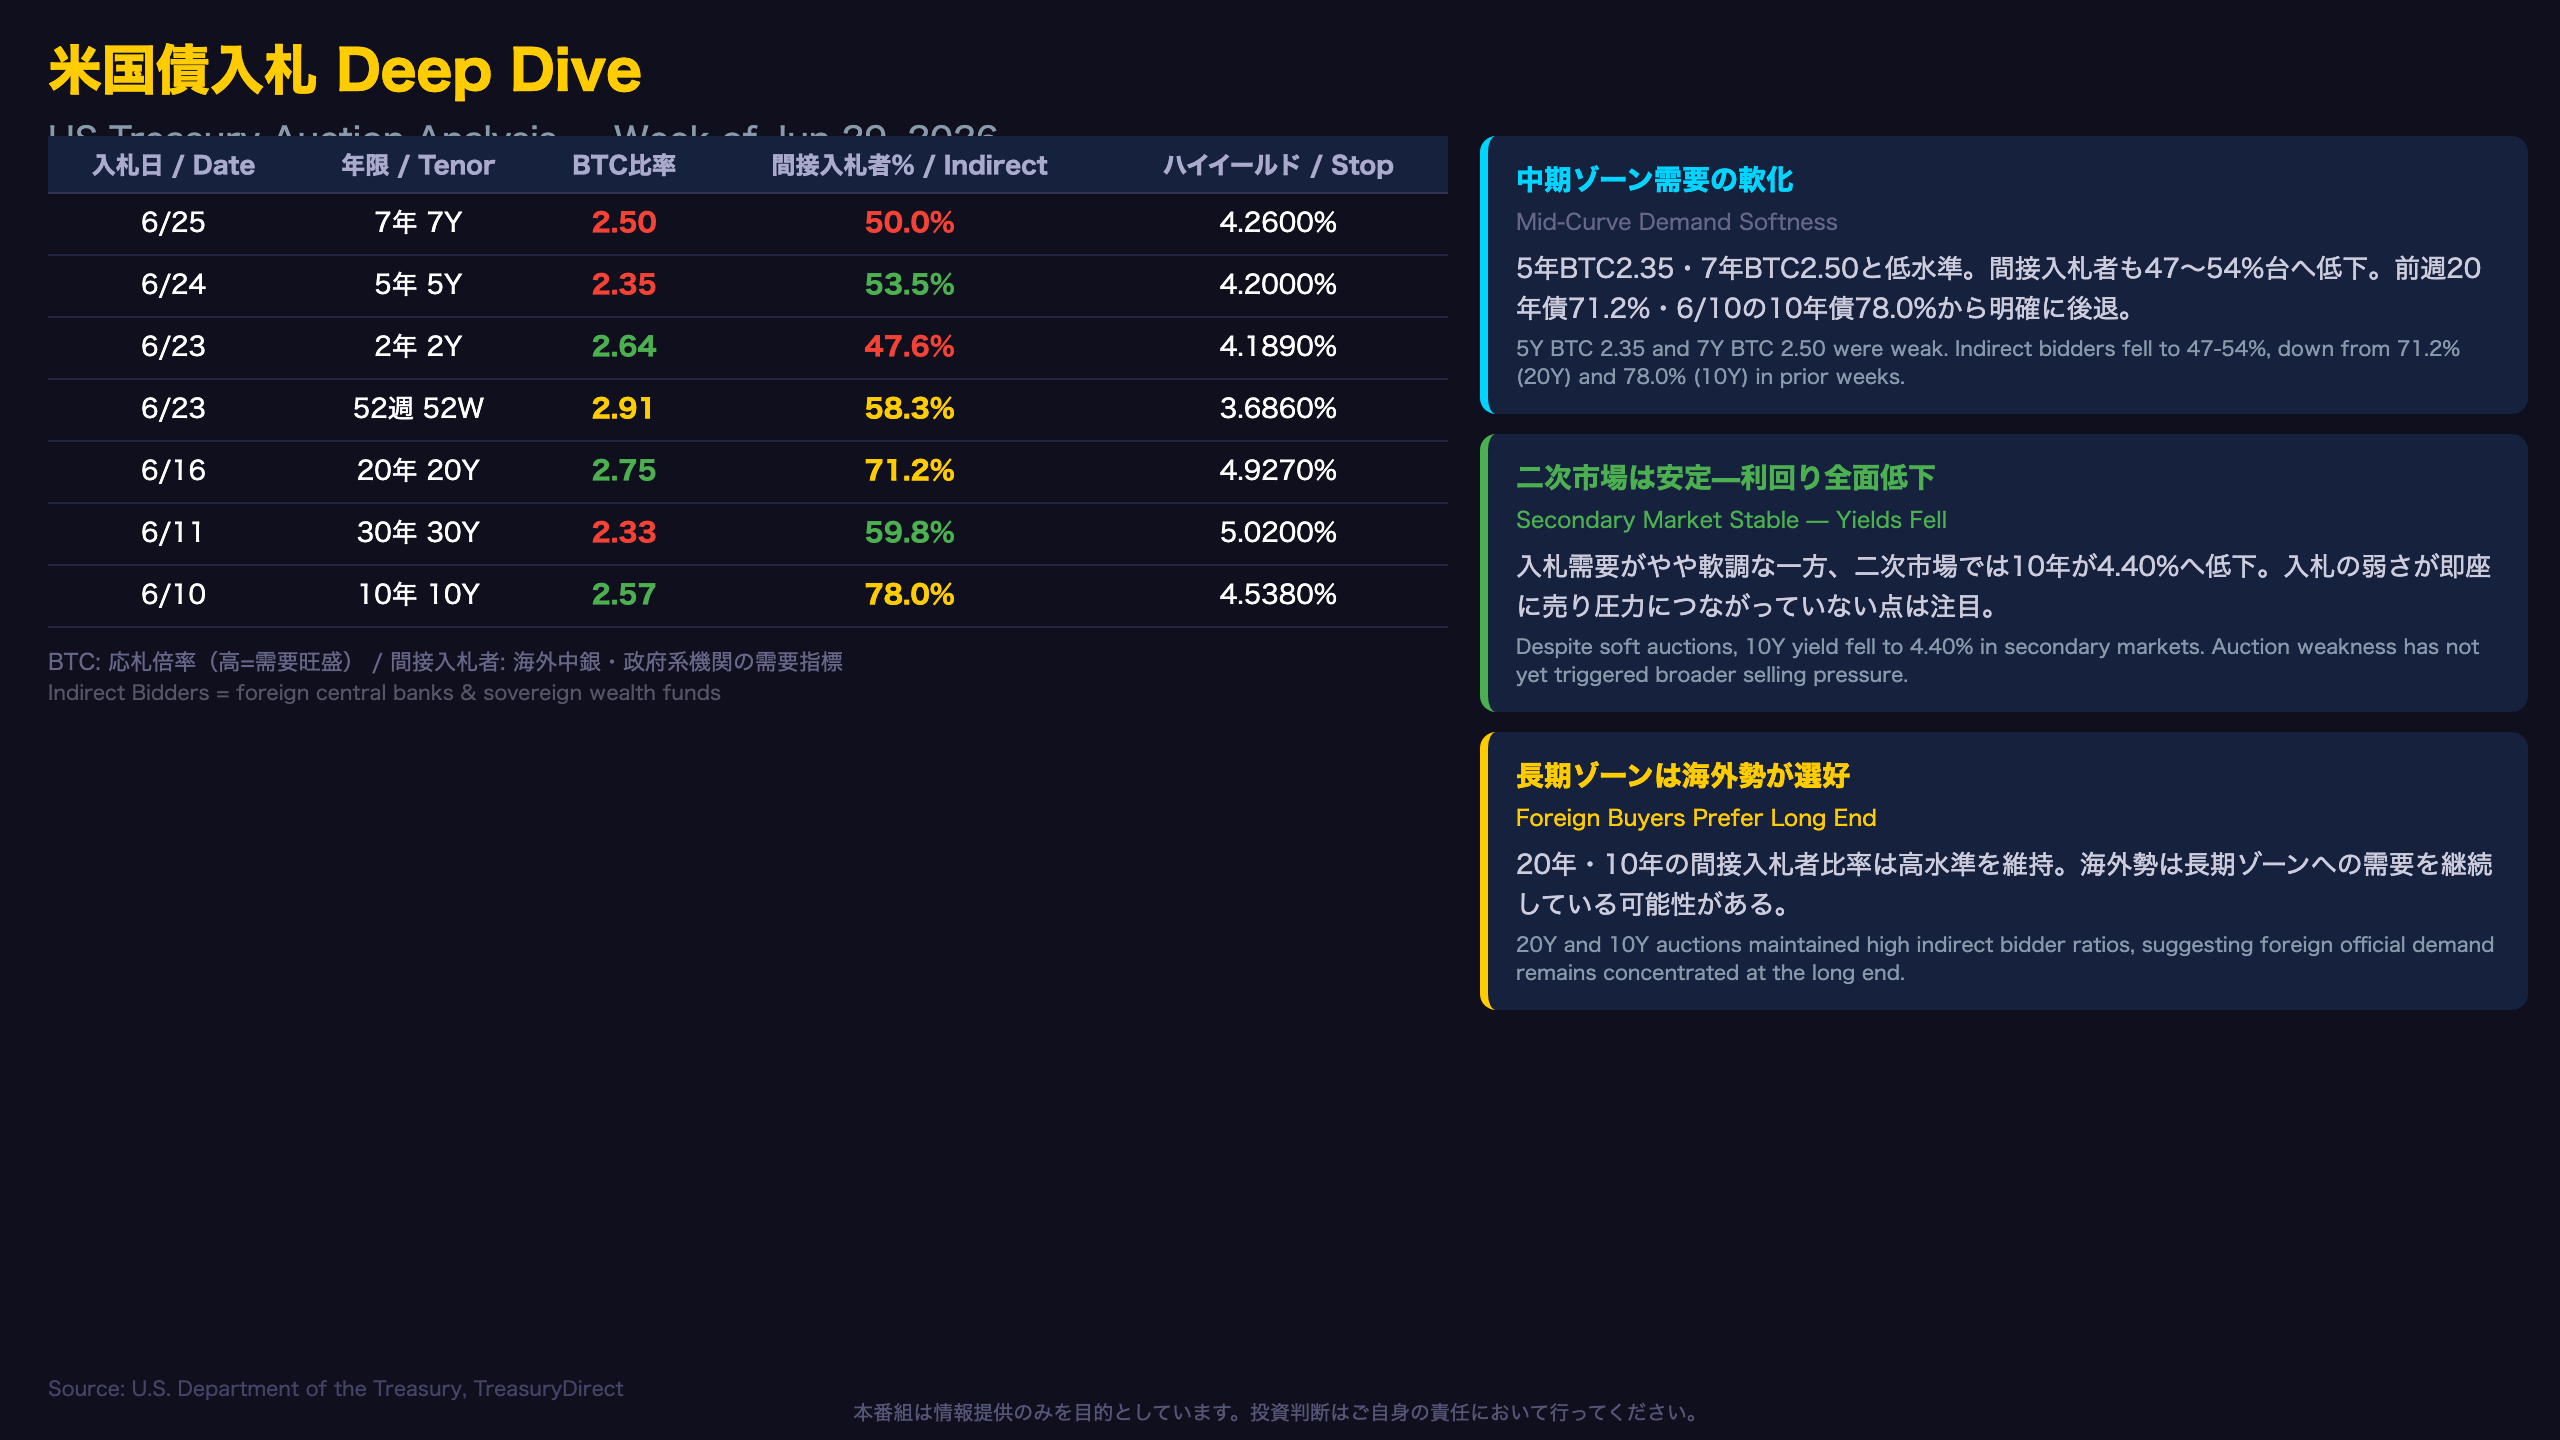
Task: Click the 米国債入札 Deep Dive title
Action: [345, 70]
